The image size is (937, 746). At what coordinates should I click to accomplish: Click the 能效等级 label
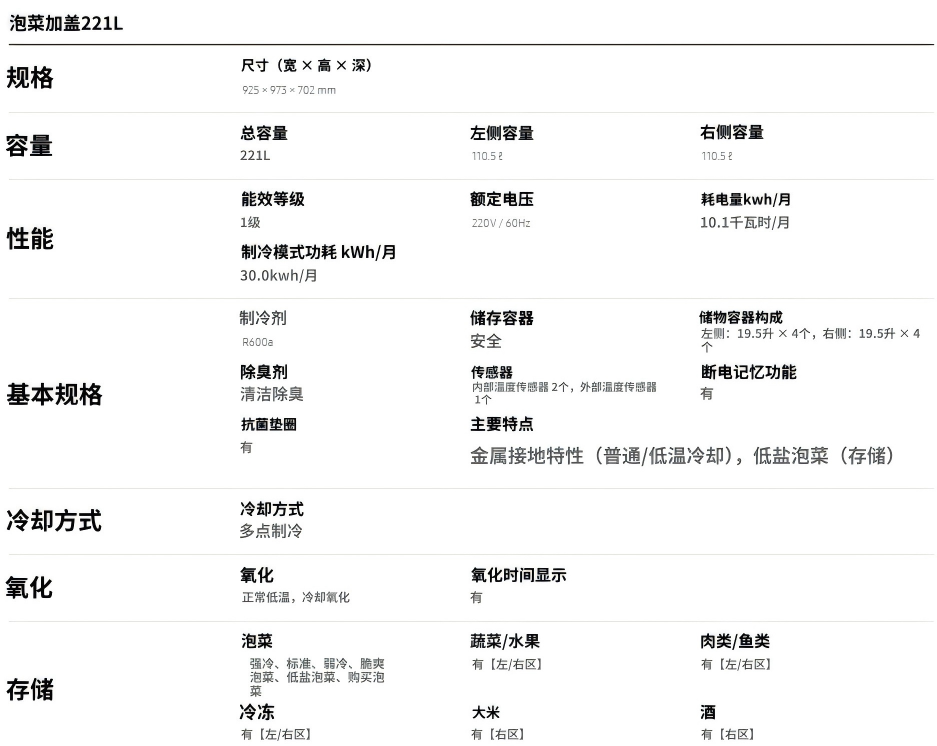coord(273,199)
